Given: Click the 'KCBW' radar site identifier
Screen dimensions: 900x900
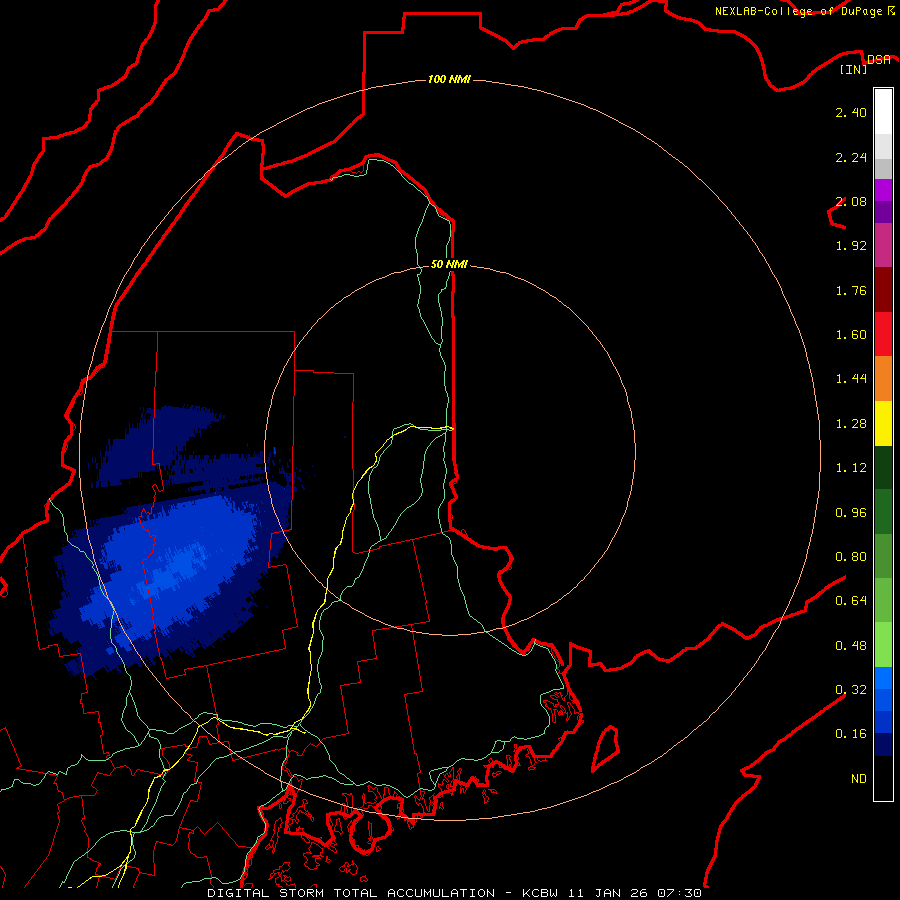Looking at the screenshot, I should coord(540,893).
